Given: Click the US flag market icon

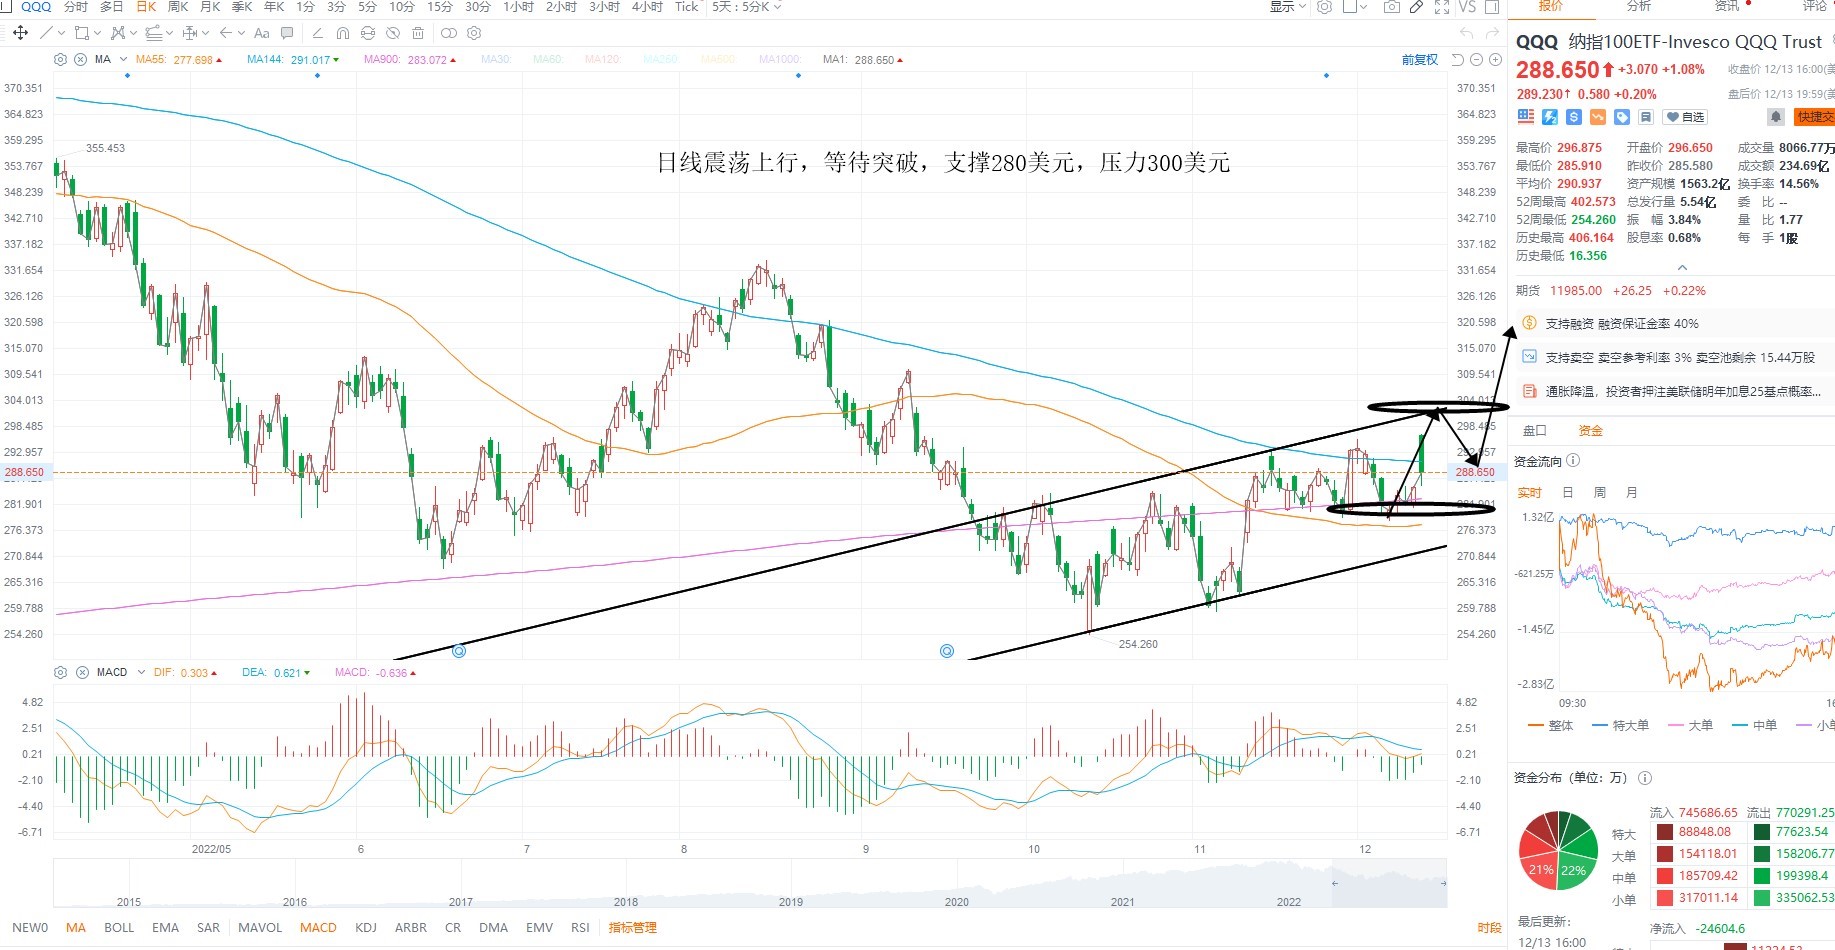Looking at the screenshot, I should pos(1526,117).
